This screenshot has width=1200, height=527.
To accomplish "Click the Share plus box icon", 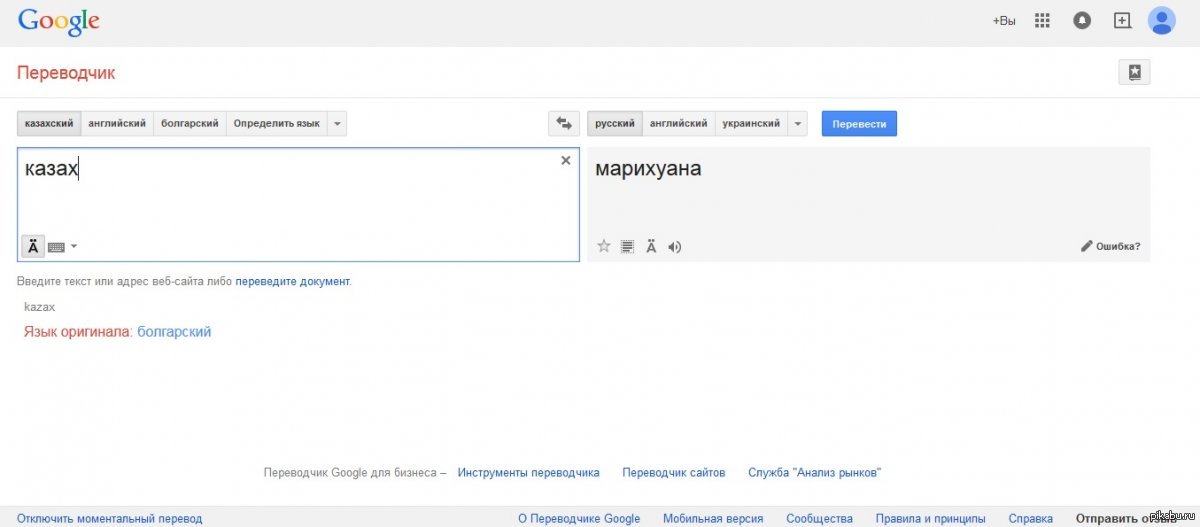I will pyautogui.click(x=1122, y=20).
